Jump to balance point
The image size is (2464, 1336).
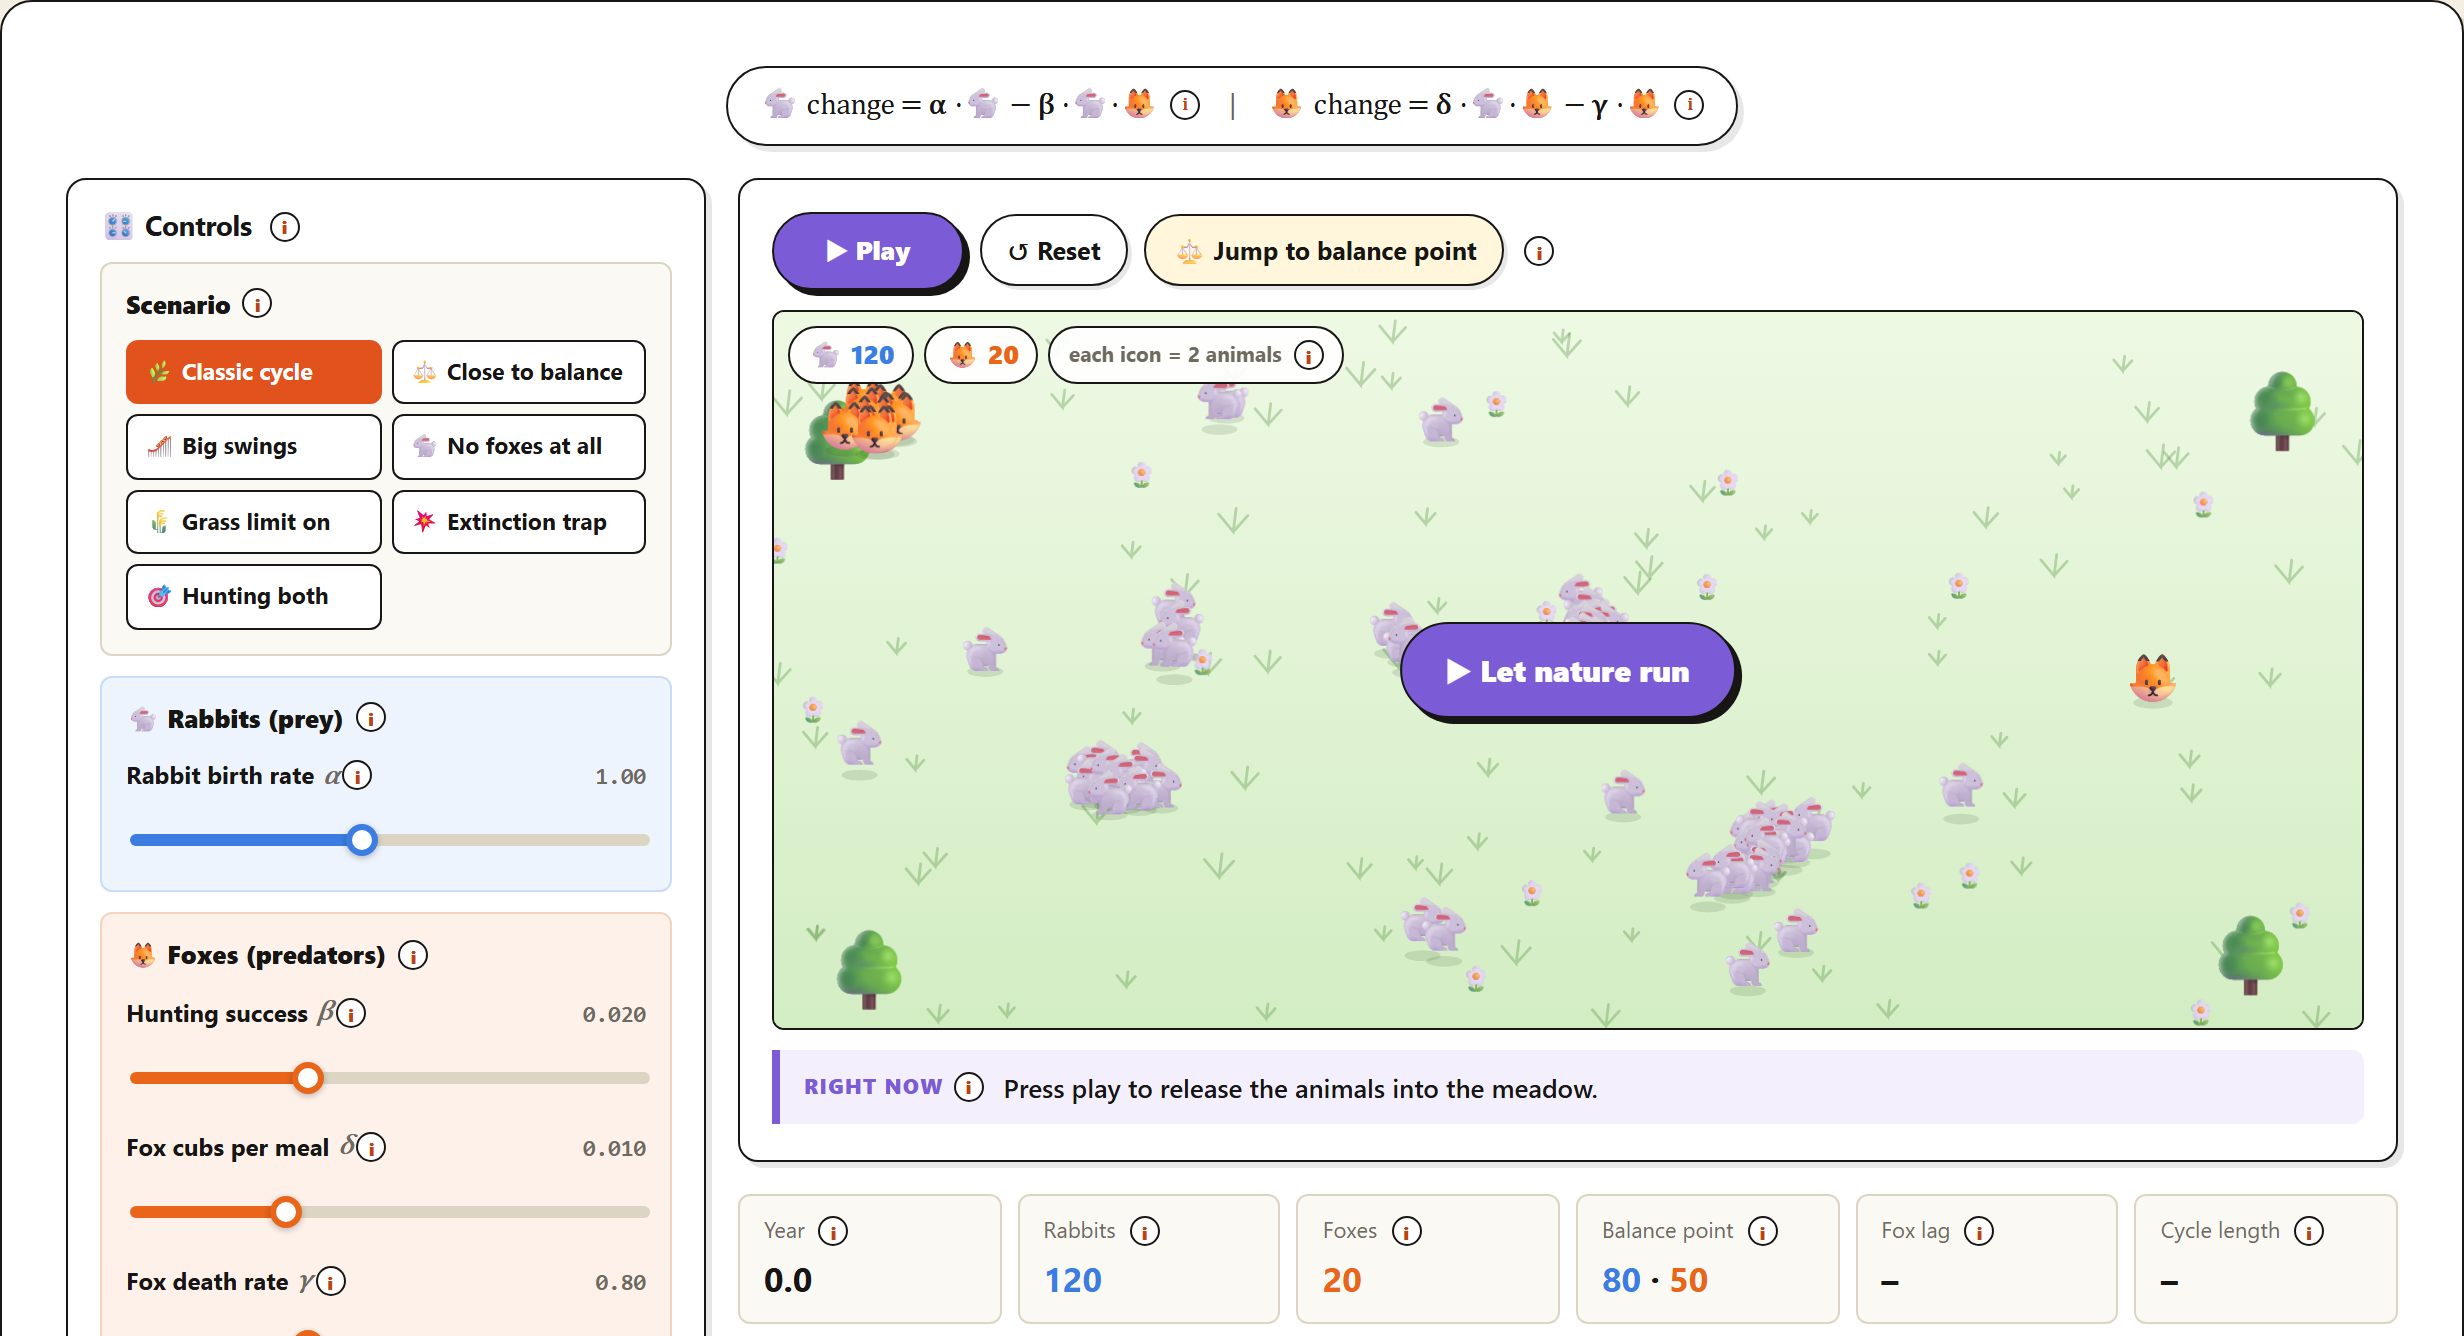click(1324, 251)
